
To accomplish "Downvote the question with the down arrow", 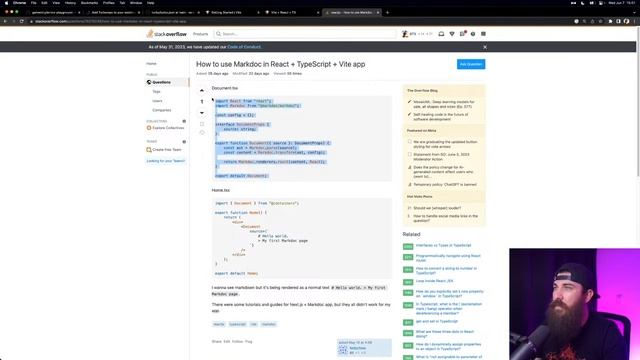I will (x=202, y=113).
